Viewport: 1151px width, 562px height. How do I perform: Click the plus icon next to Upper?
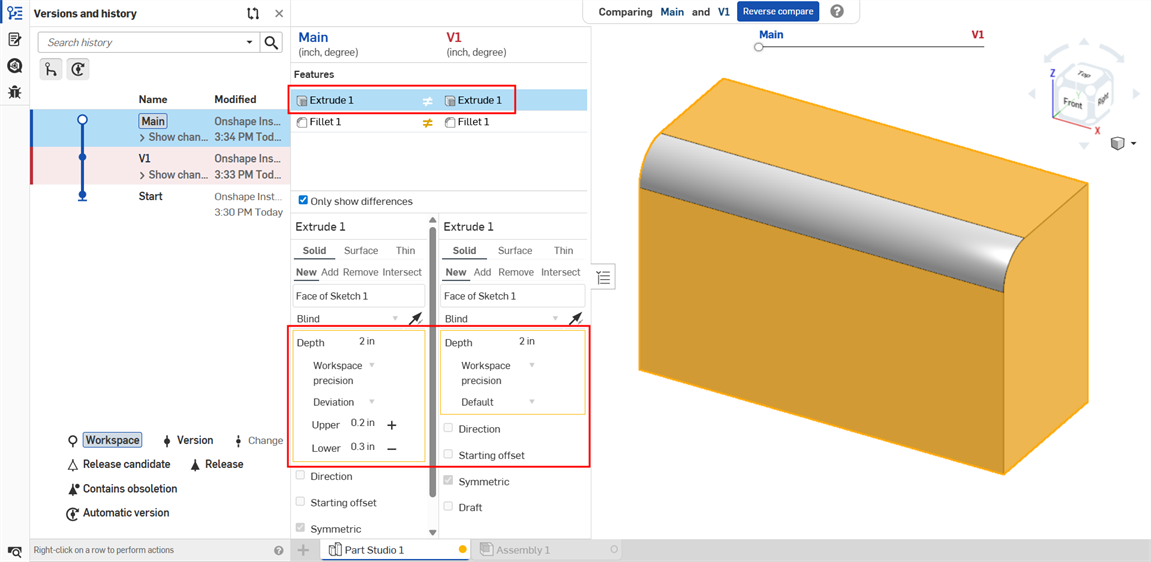point(392,425)
